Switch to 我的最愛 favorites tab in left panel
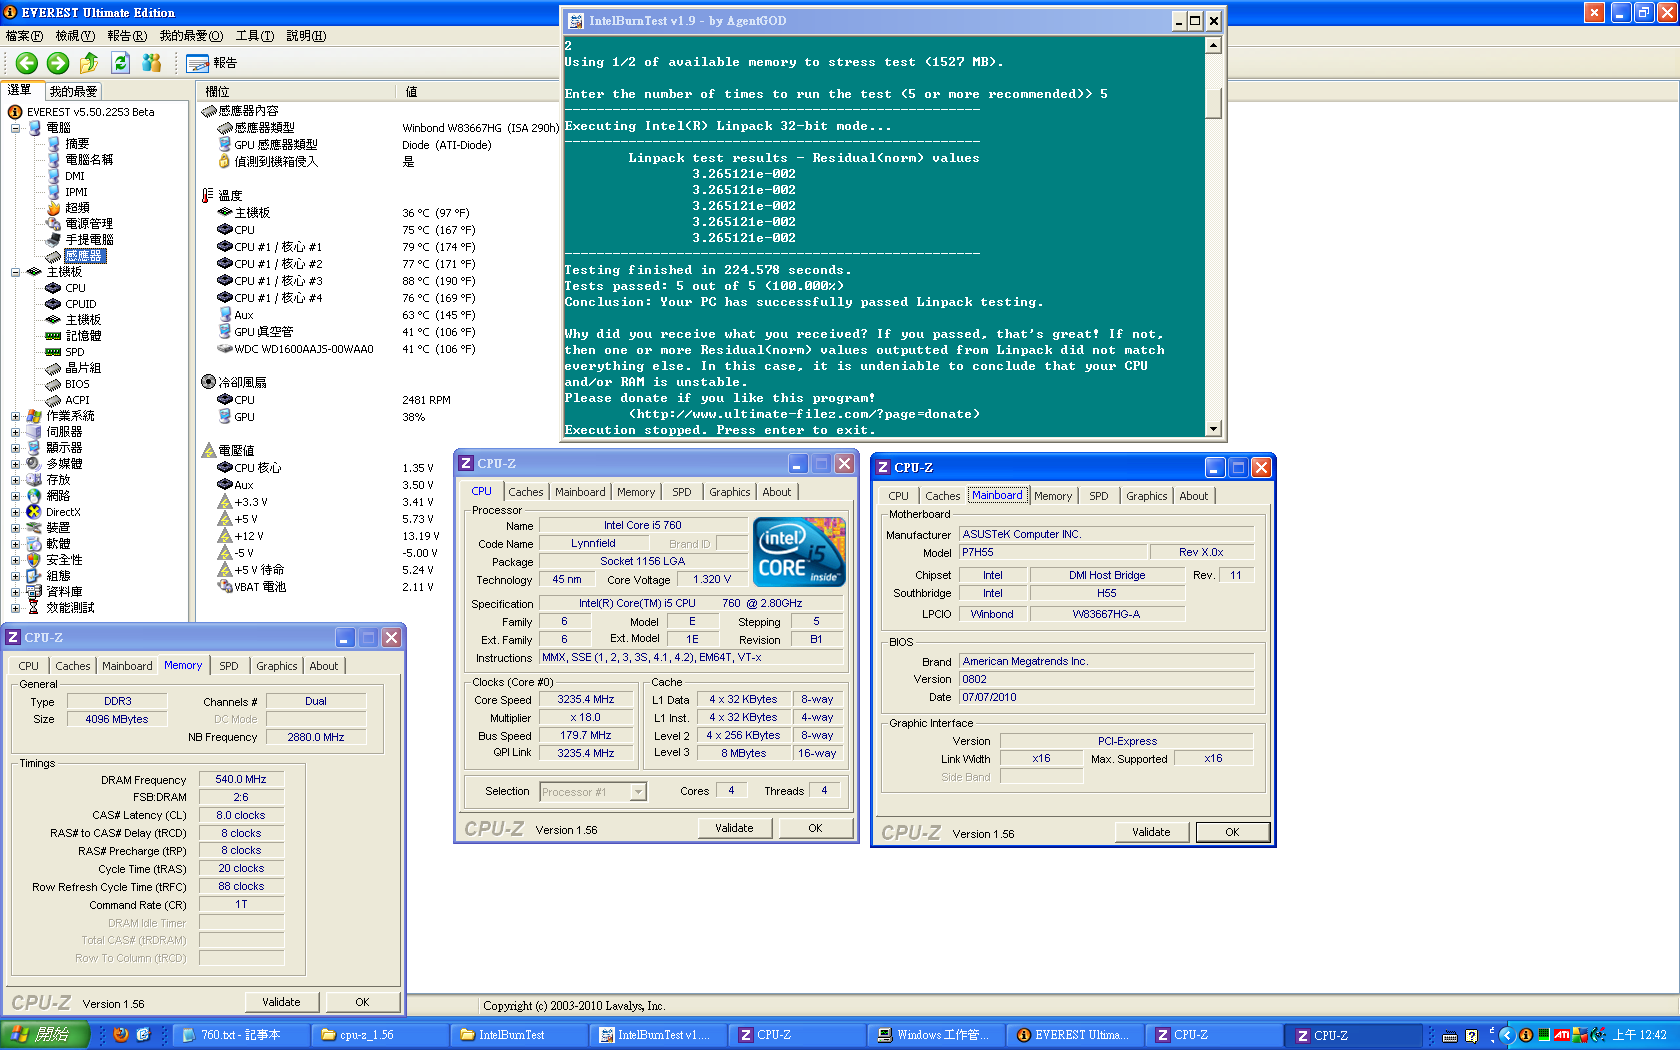This screenshot has height=1050, width=1680. [x=73, y=91]
